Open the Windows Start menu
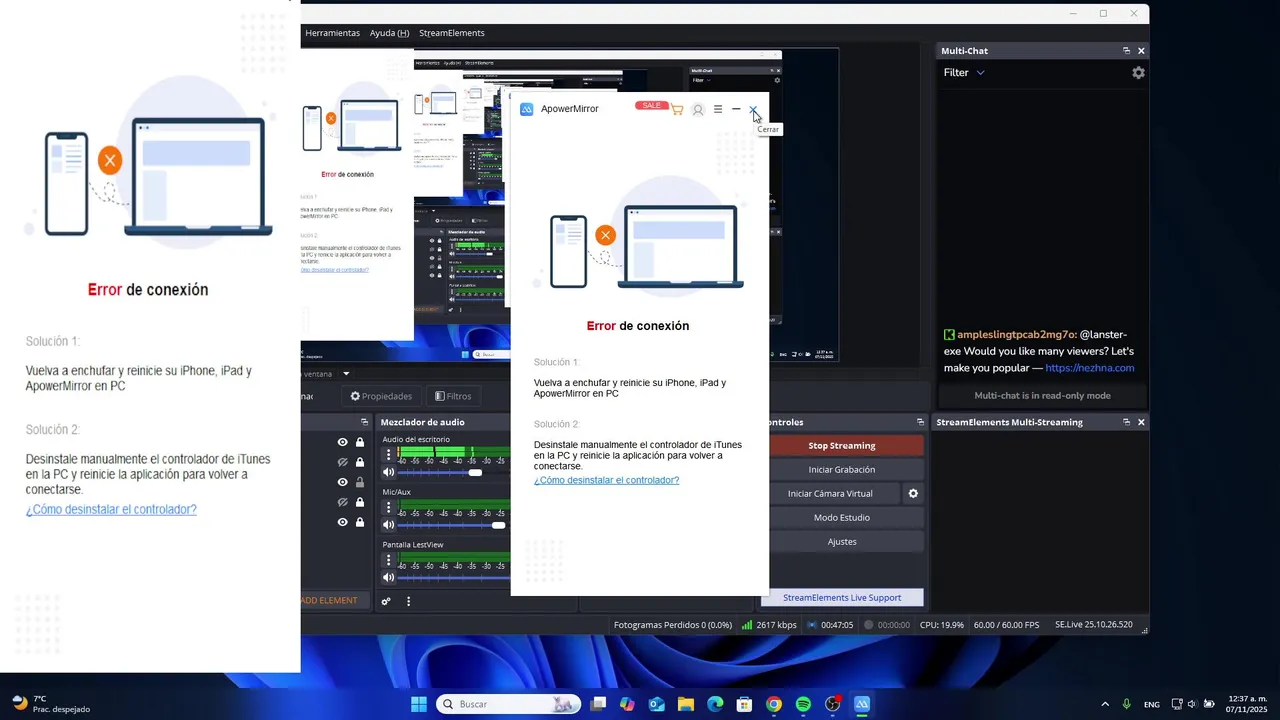 pyautogui.click(x=419, y=704)
